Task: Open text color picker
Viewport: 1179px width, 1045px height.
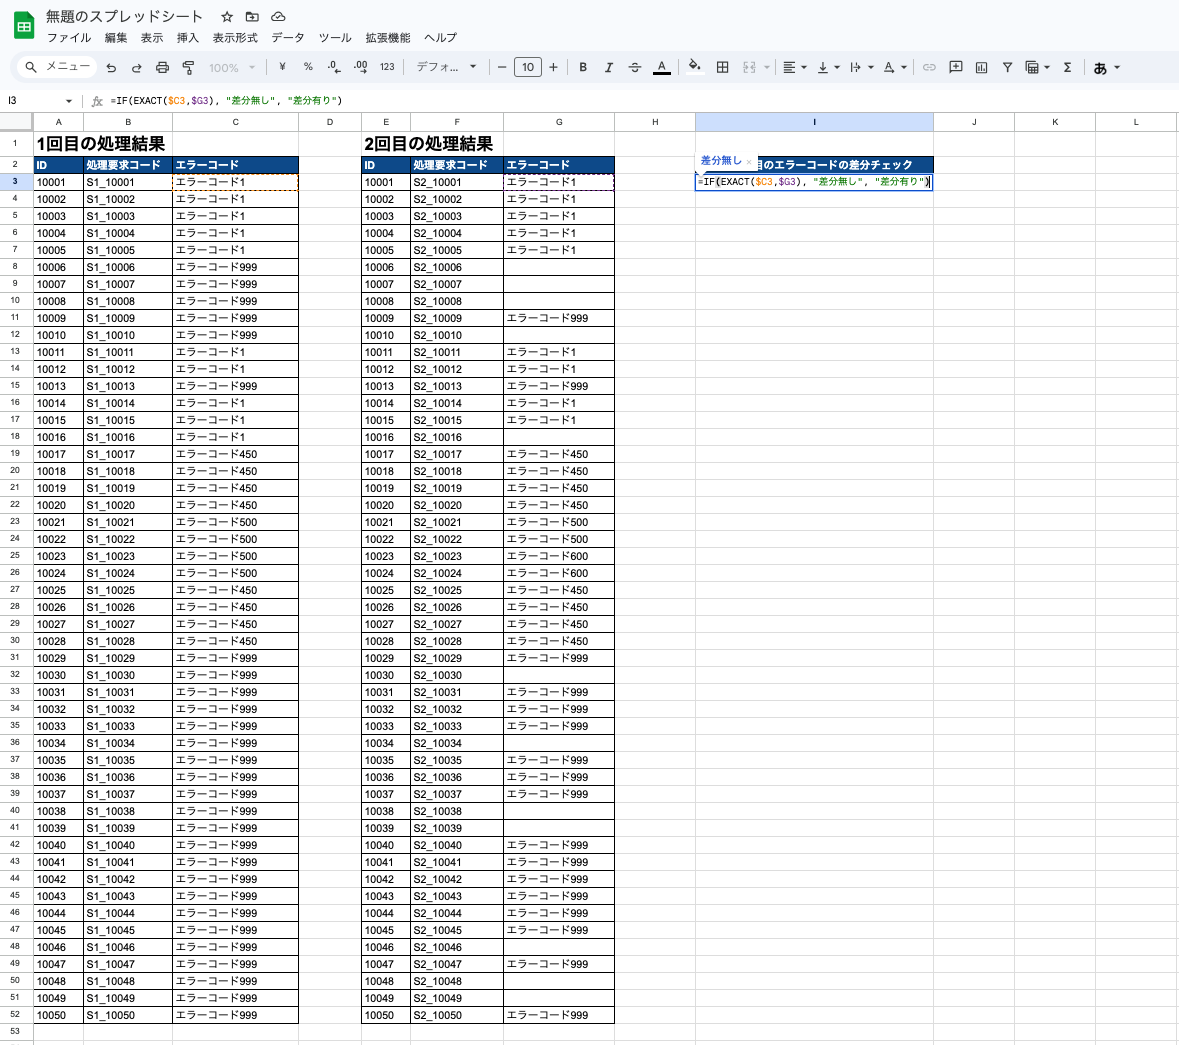Action: click(x=662, y=67)
